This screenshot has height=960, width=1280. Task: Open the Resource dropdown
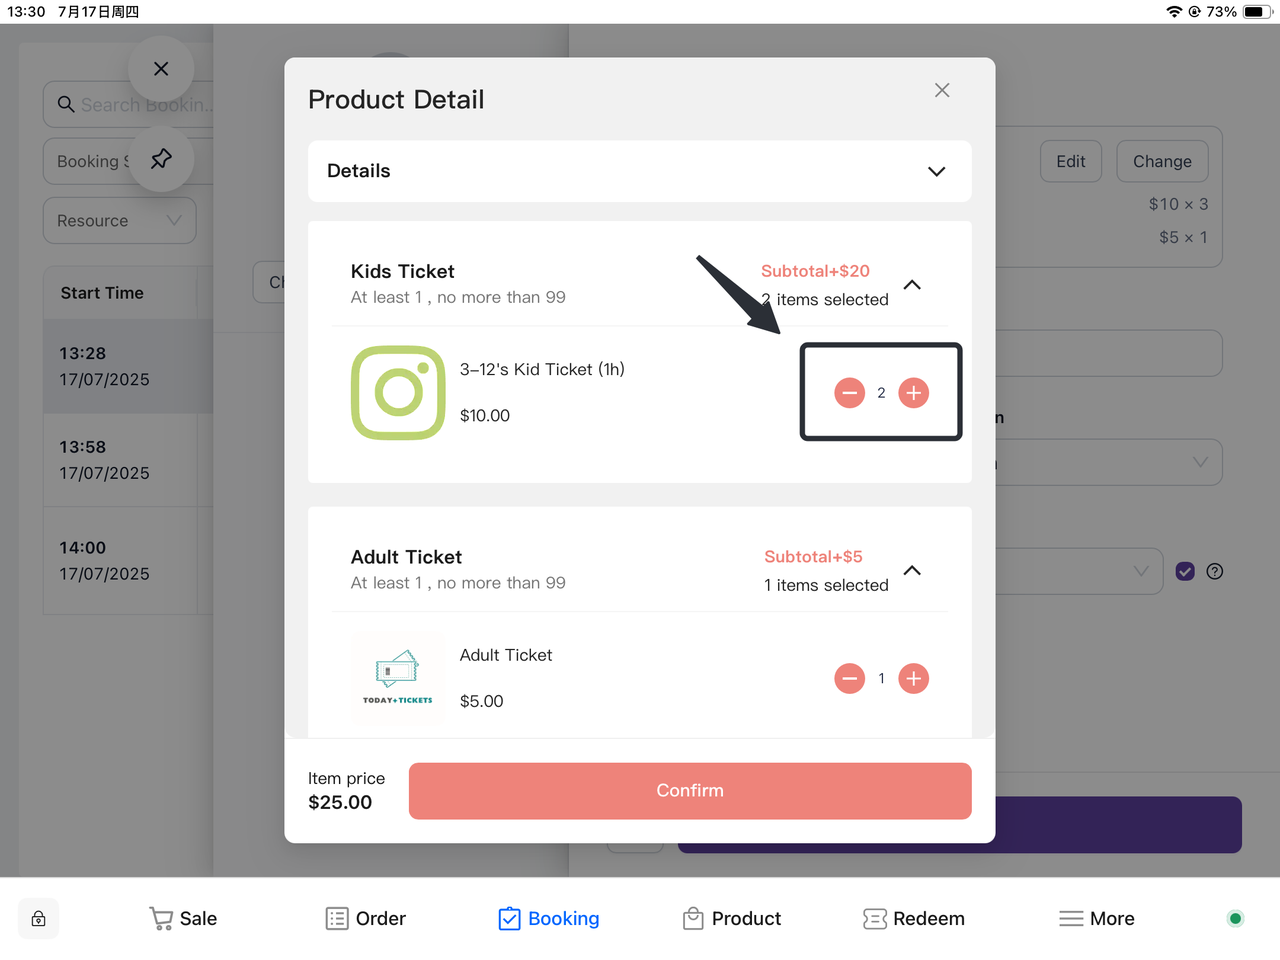(119, 221)
